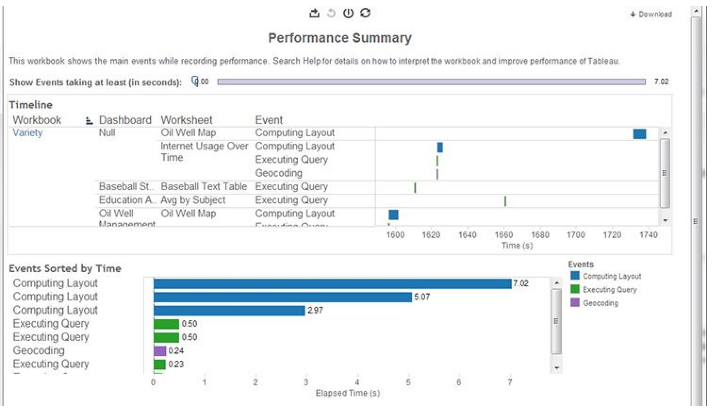The width and height of the screenshot is (718, 412).
Task: Click the Refresh icon in top toolbar
Action: (x=365, y=13)
